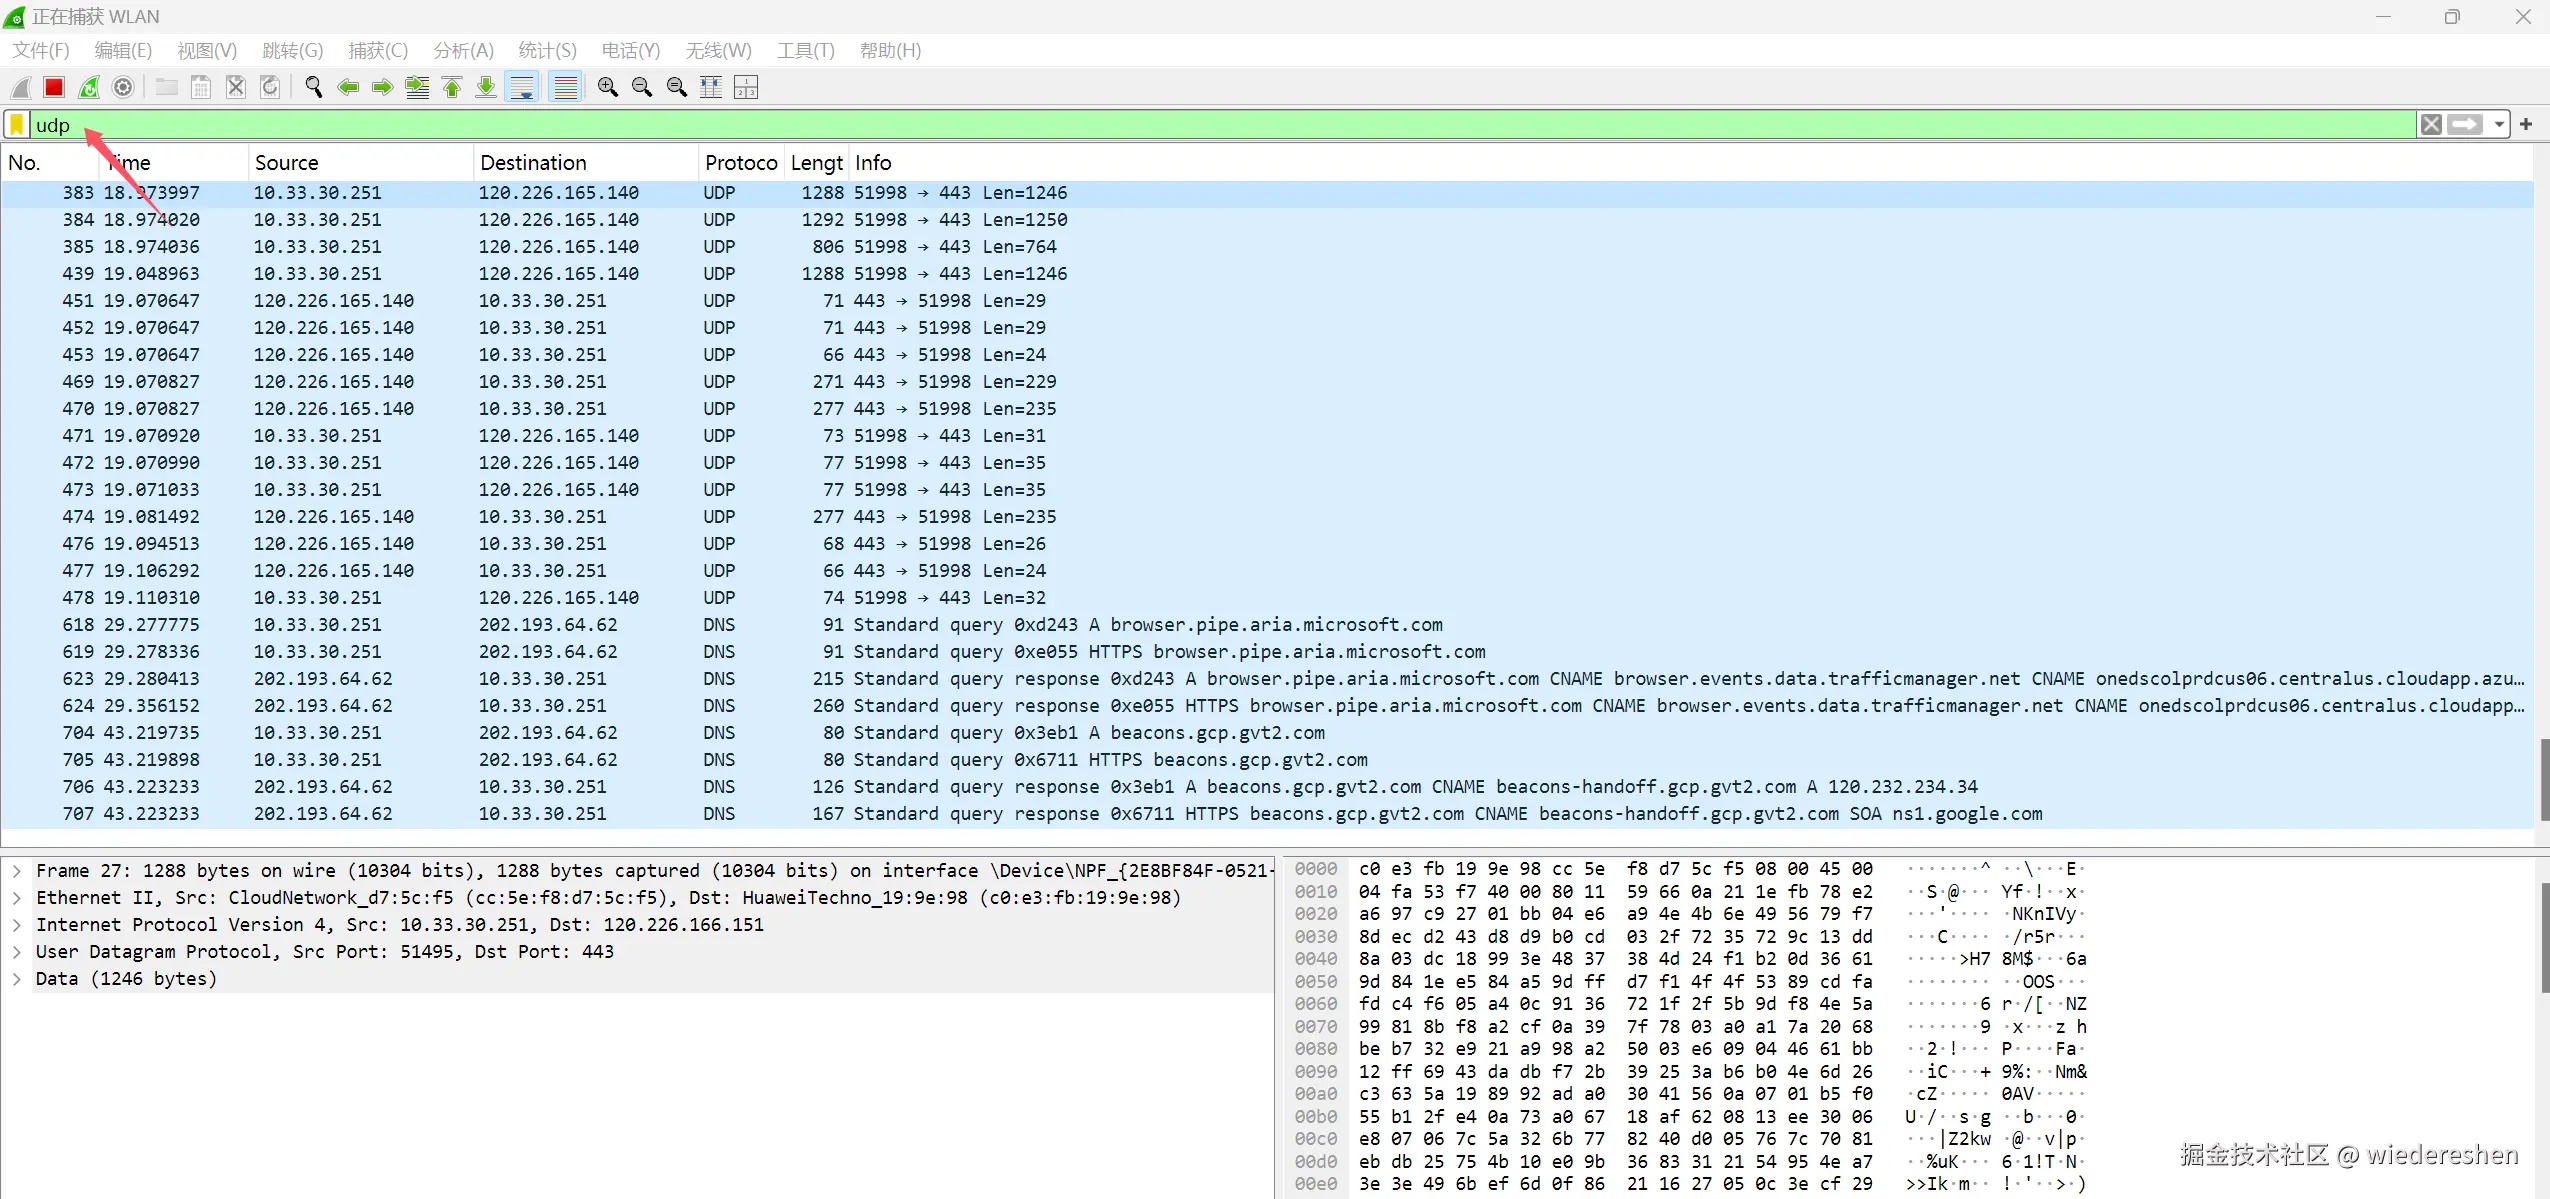
Task: Clear the udp display filter
Action: [2431, 125]
